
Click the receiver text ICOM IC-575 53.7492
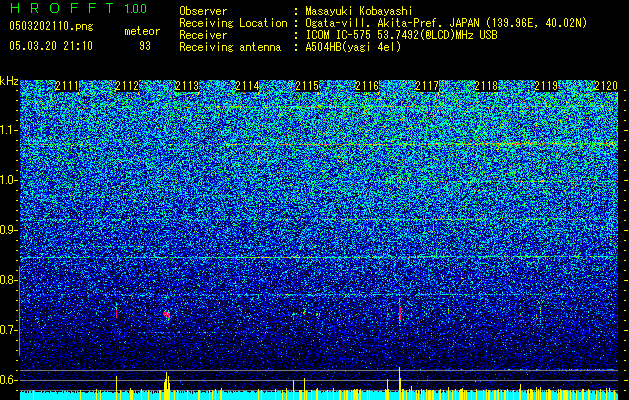click(401, 35)
